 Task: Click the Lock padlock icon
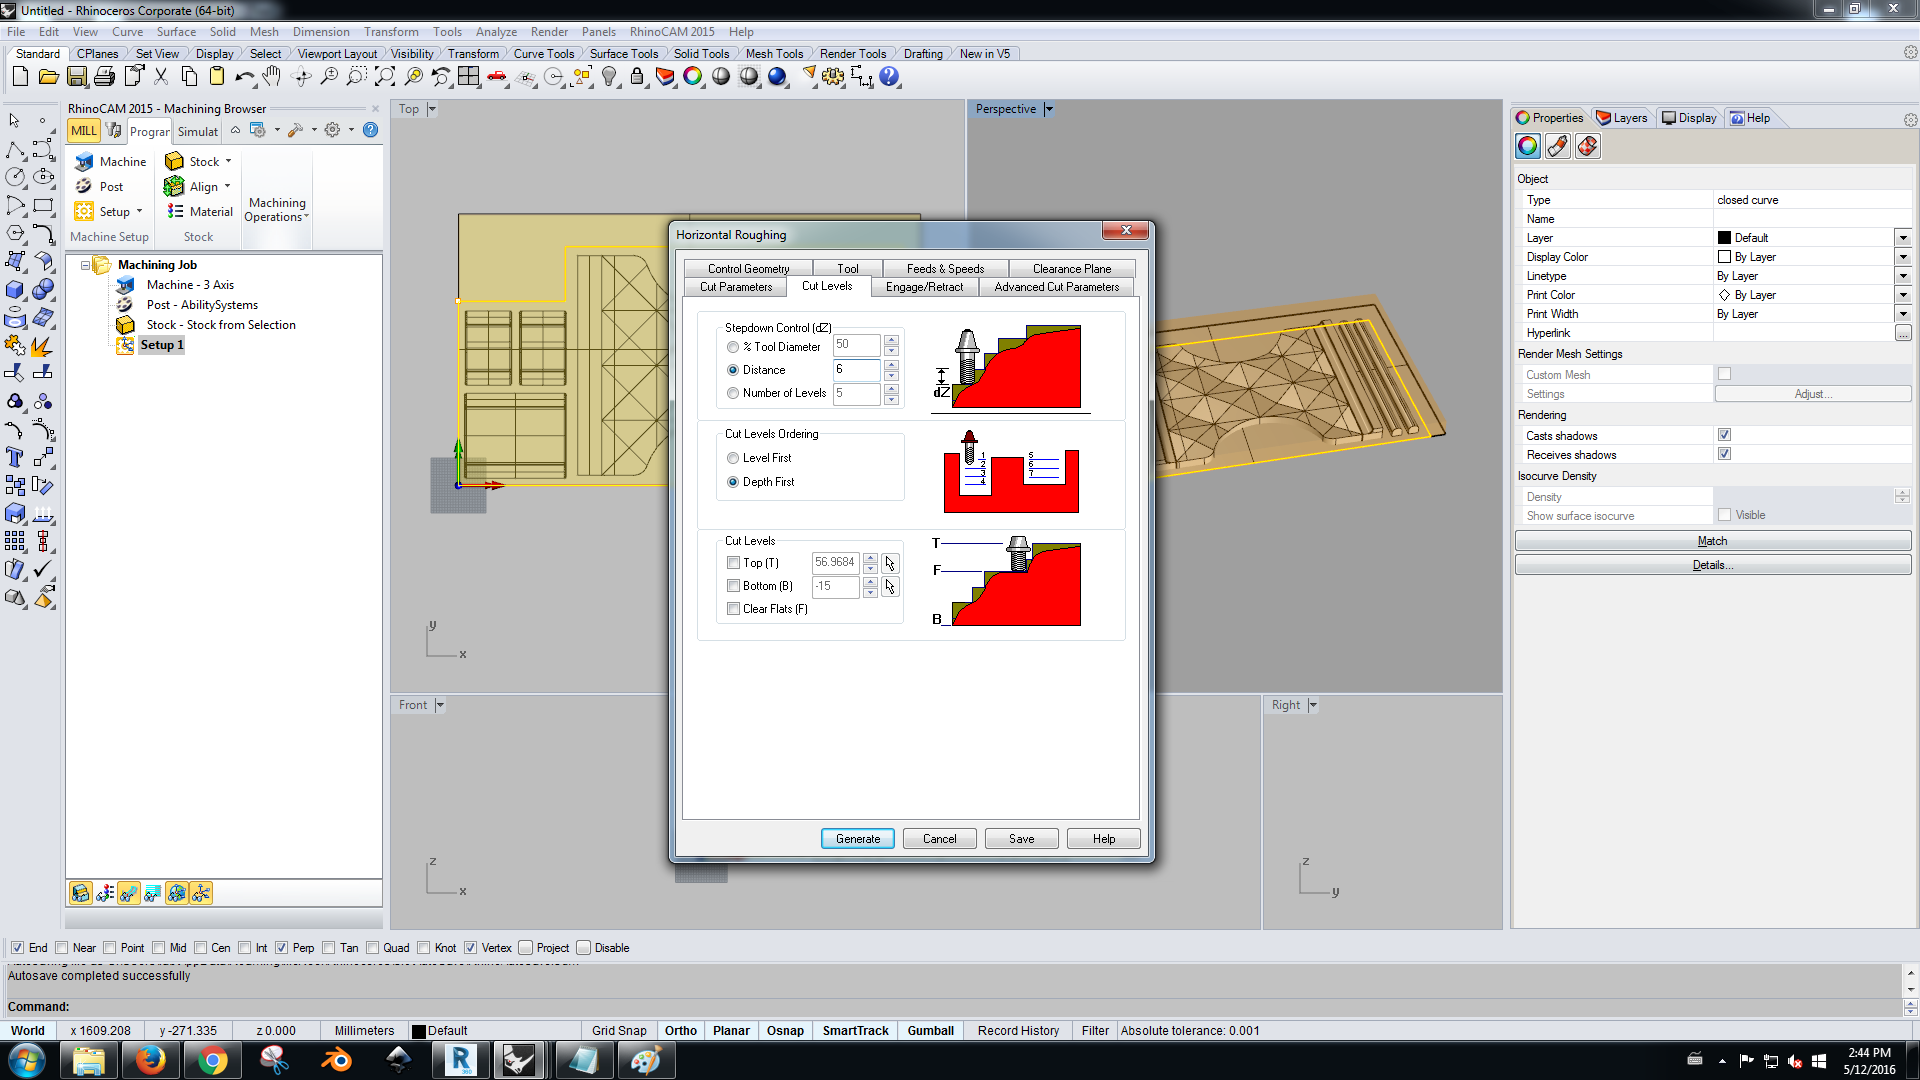click(x=637, y=76)
